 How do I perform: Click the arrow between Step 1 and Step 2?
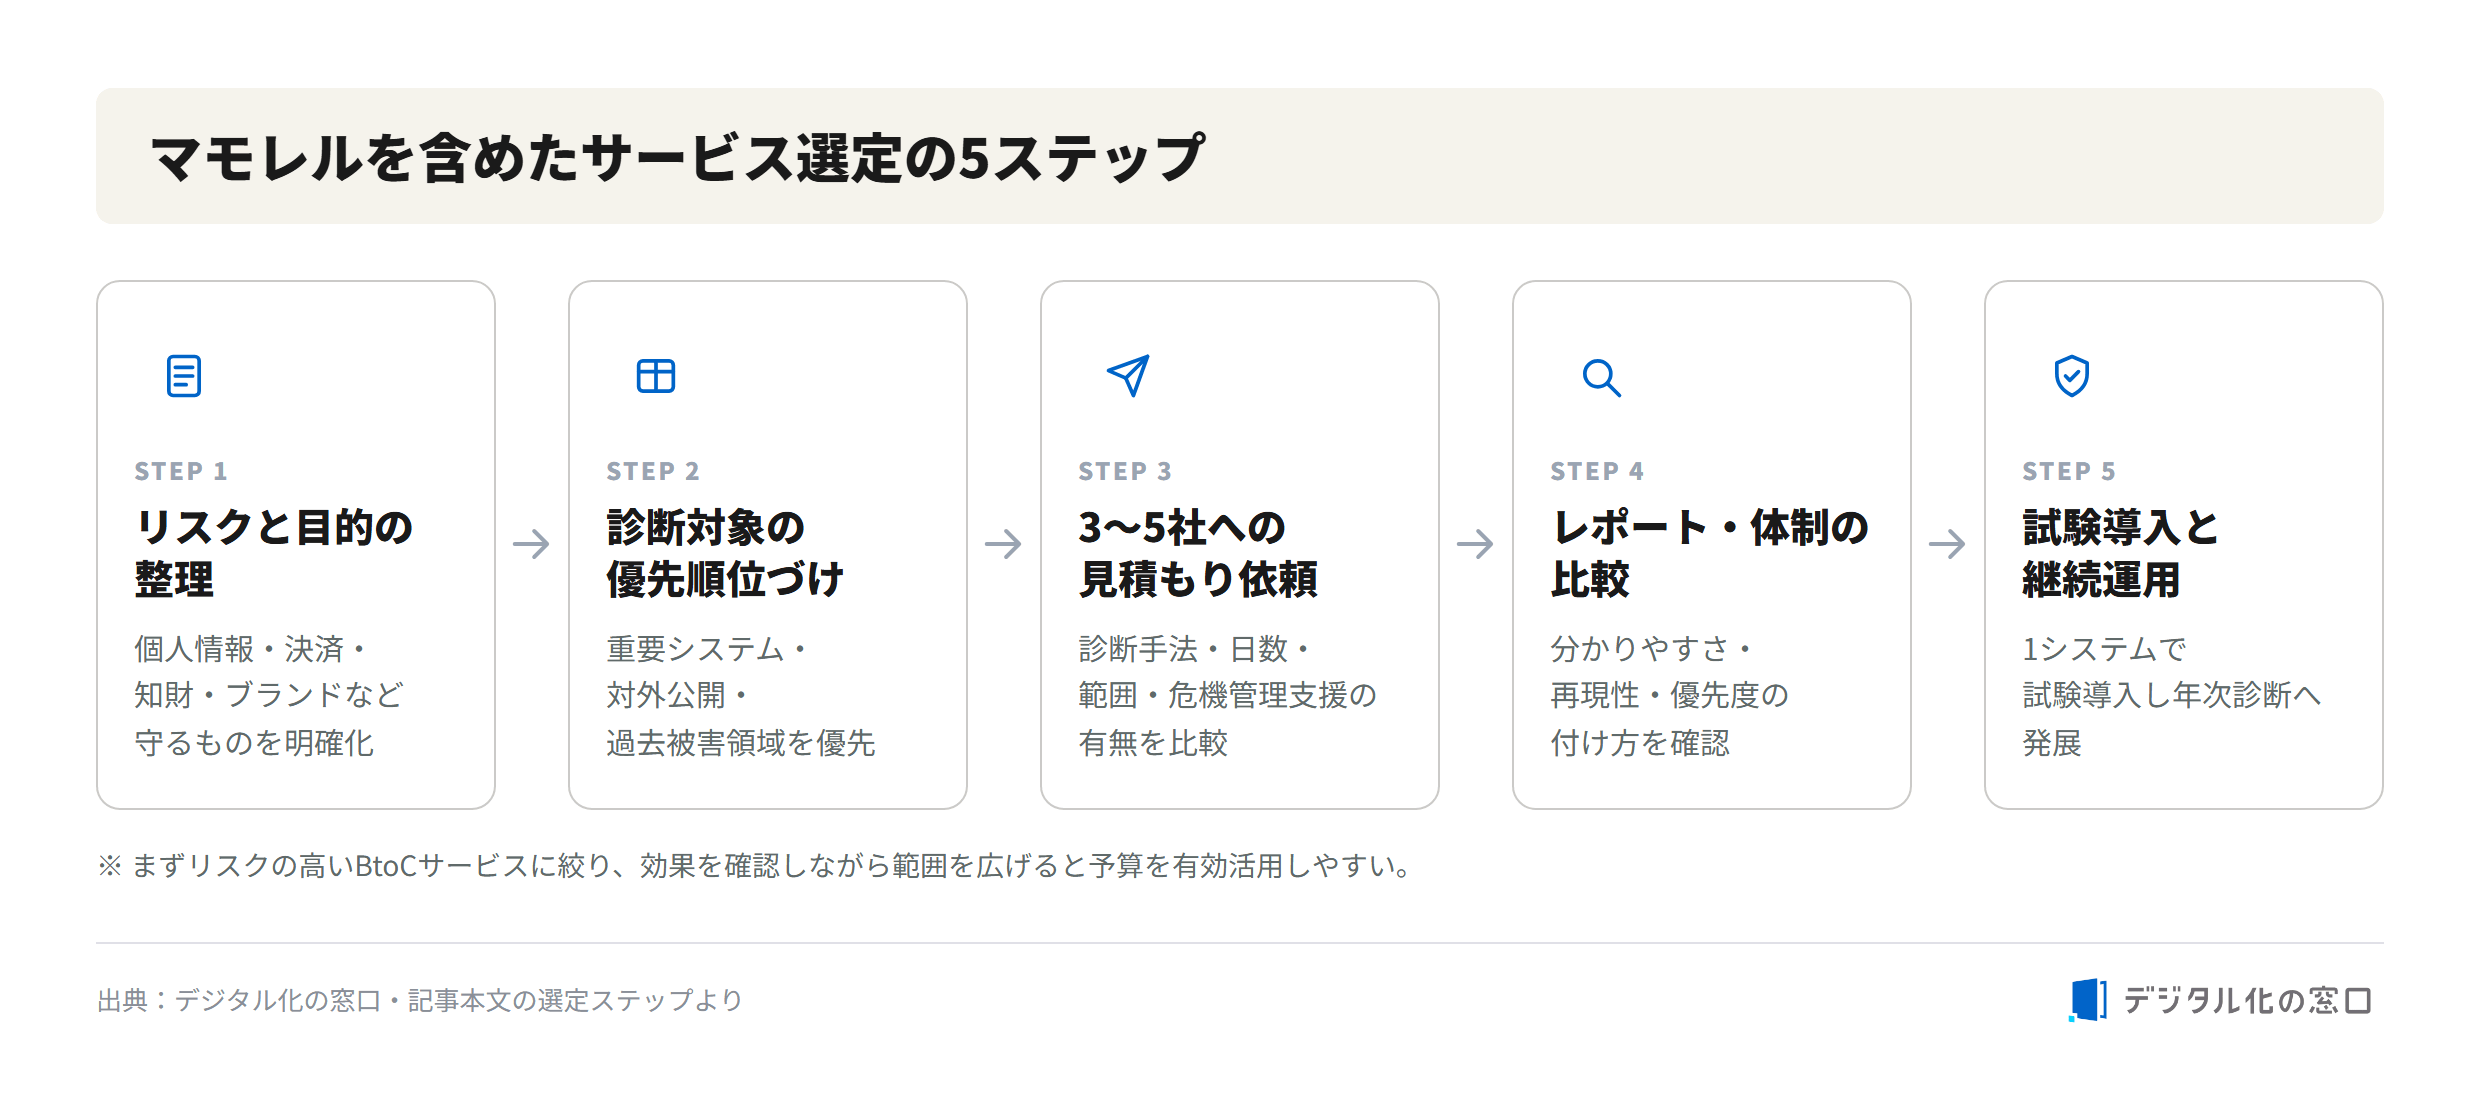tap(531, 544)
